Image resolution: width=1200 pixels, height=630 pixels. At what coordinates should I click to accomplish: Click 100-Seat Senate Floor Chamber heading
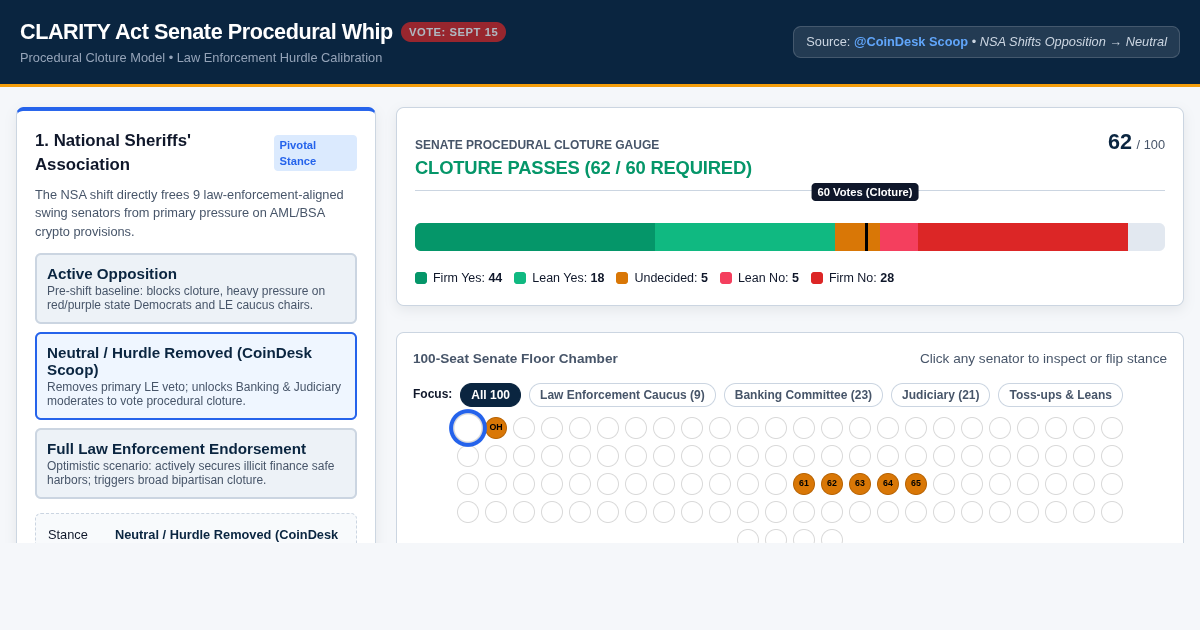tap(515, 359)
